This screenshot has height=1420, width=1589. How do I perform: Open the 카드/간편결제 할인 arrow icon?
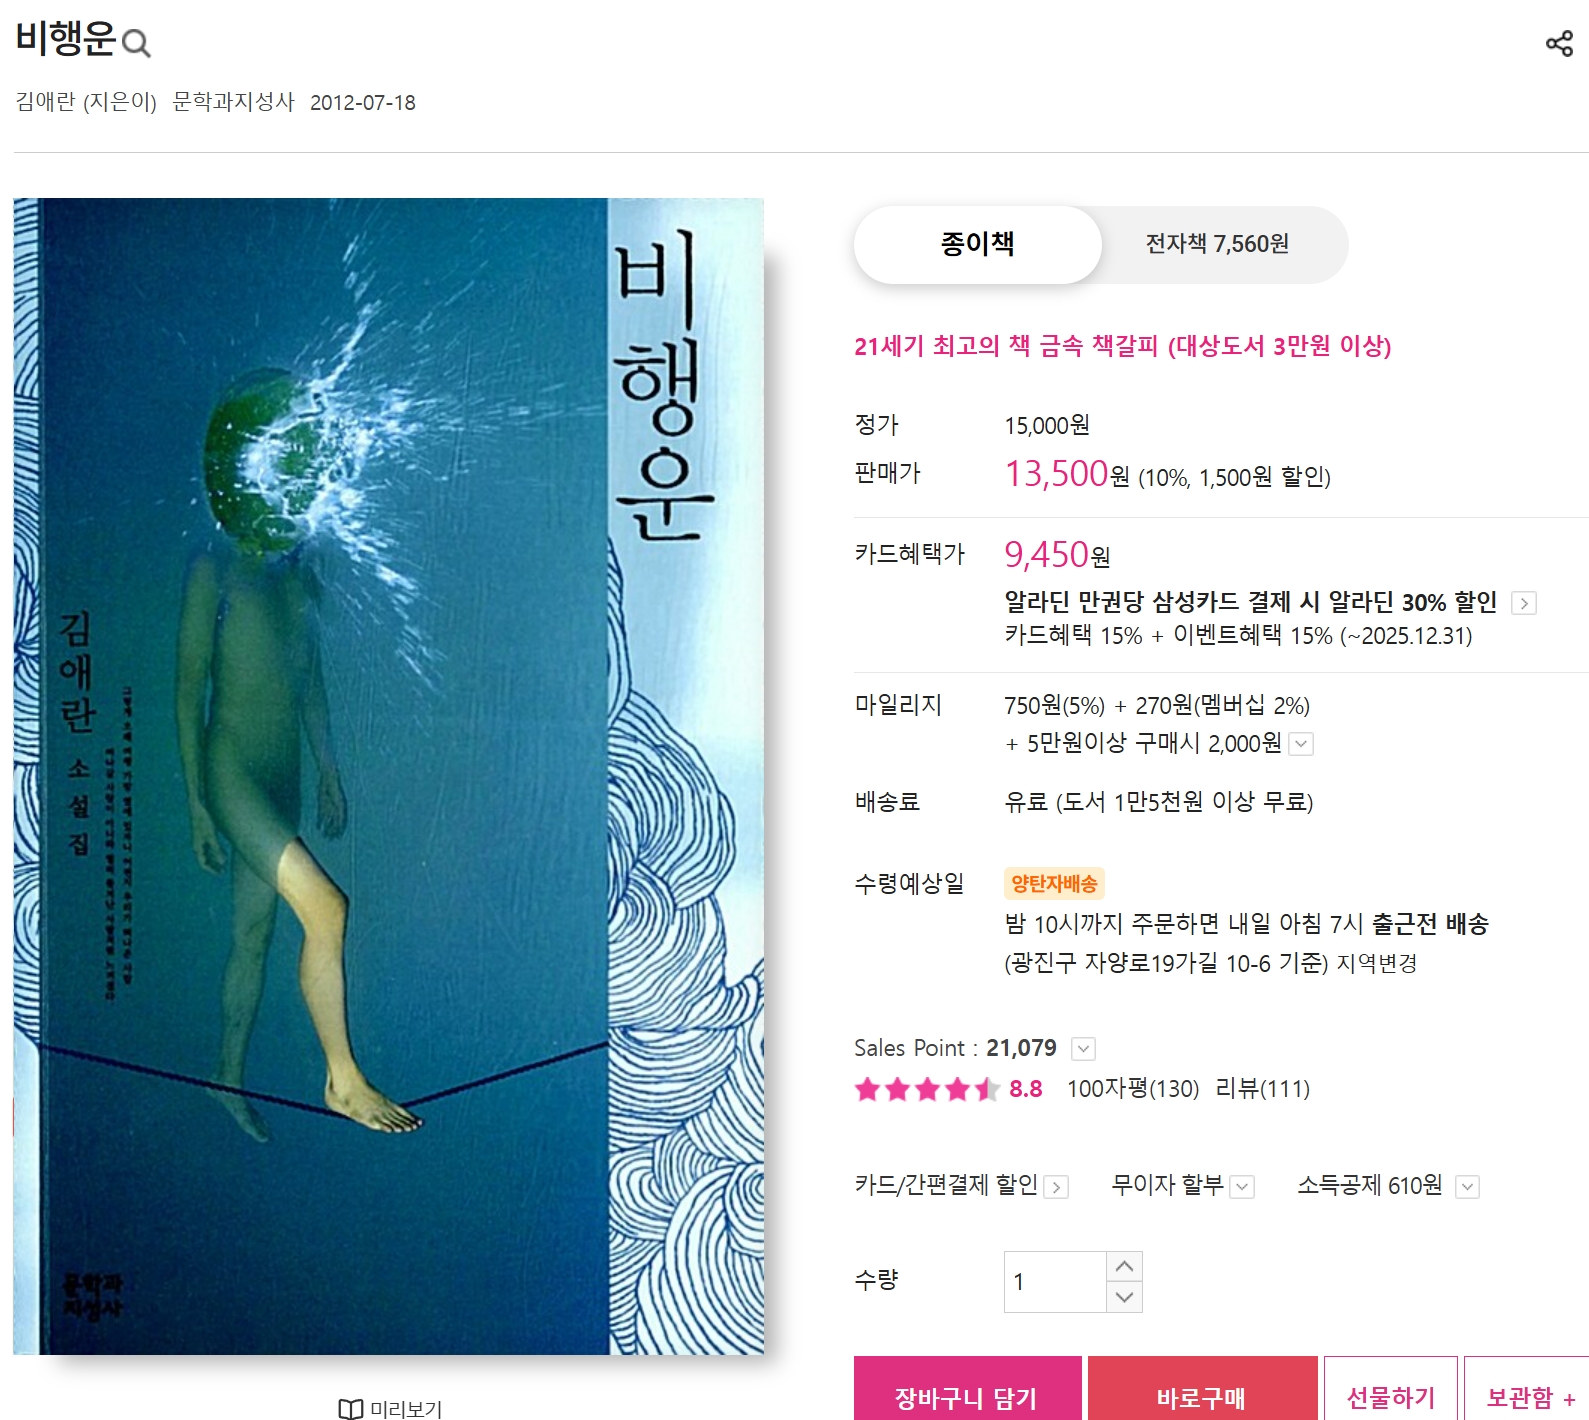pyautogui.click(x=1056, y=1187)
